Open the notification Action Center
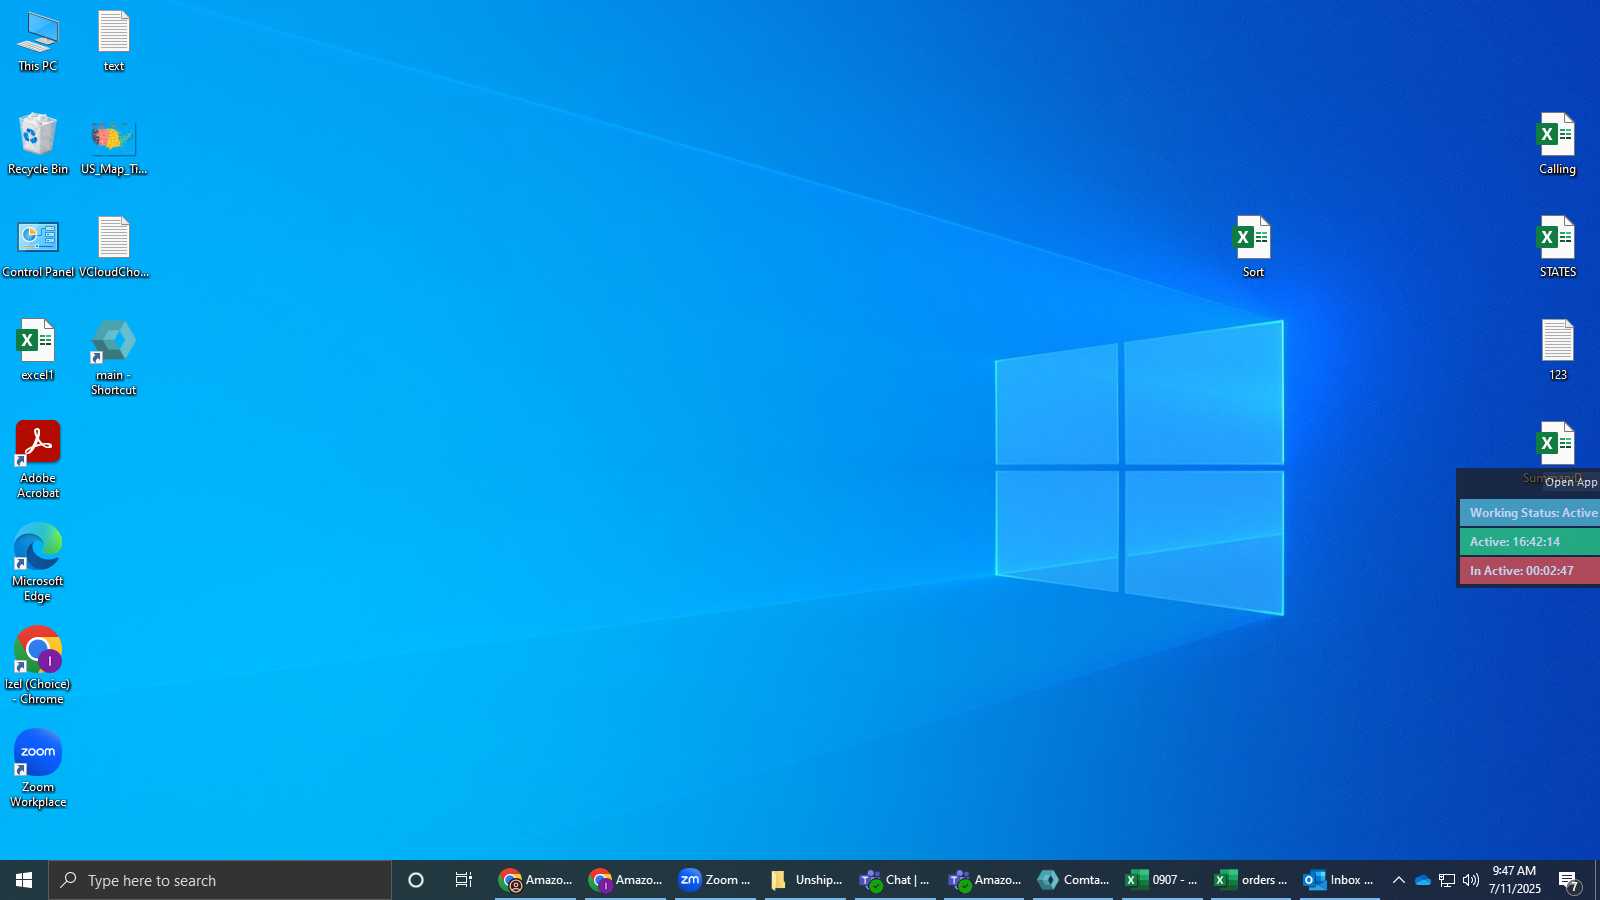 [1568, 880]
